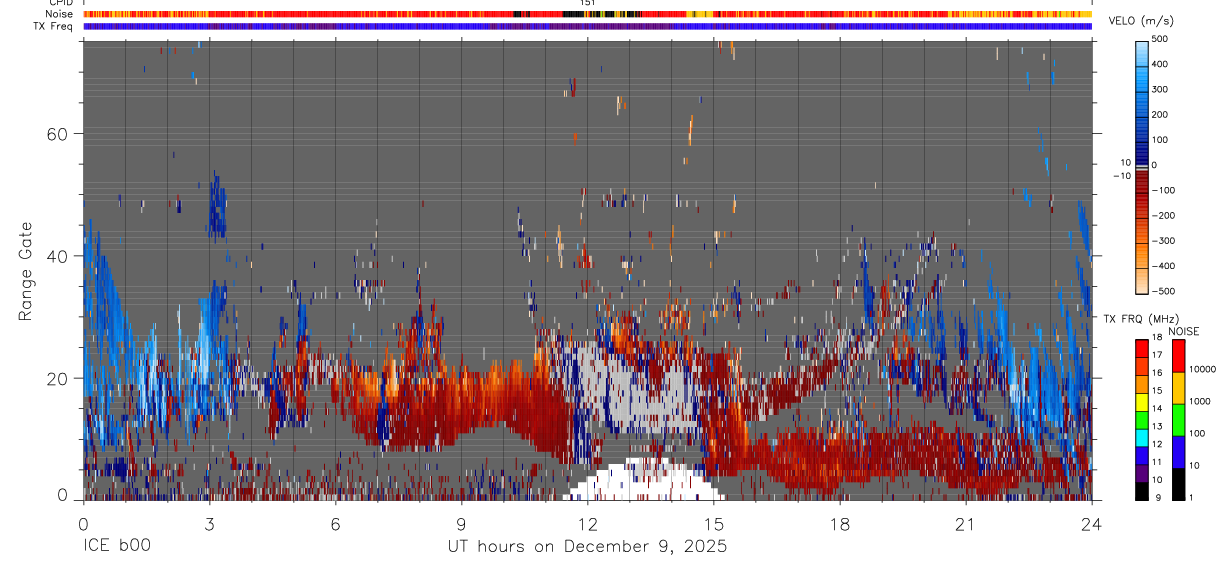Click the cyan segment of the TX FRQ bar

1141,437
